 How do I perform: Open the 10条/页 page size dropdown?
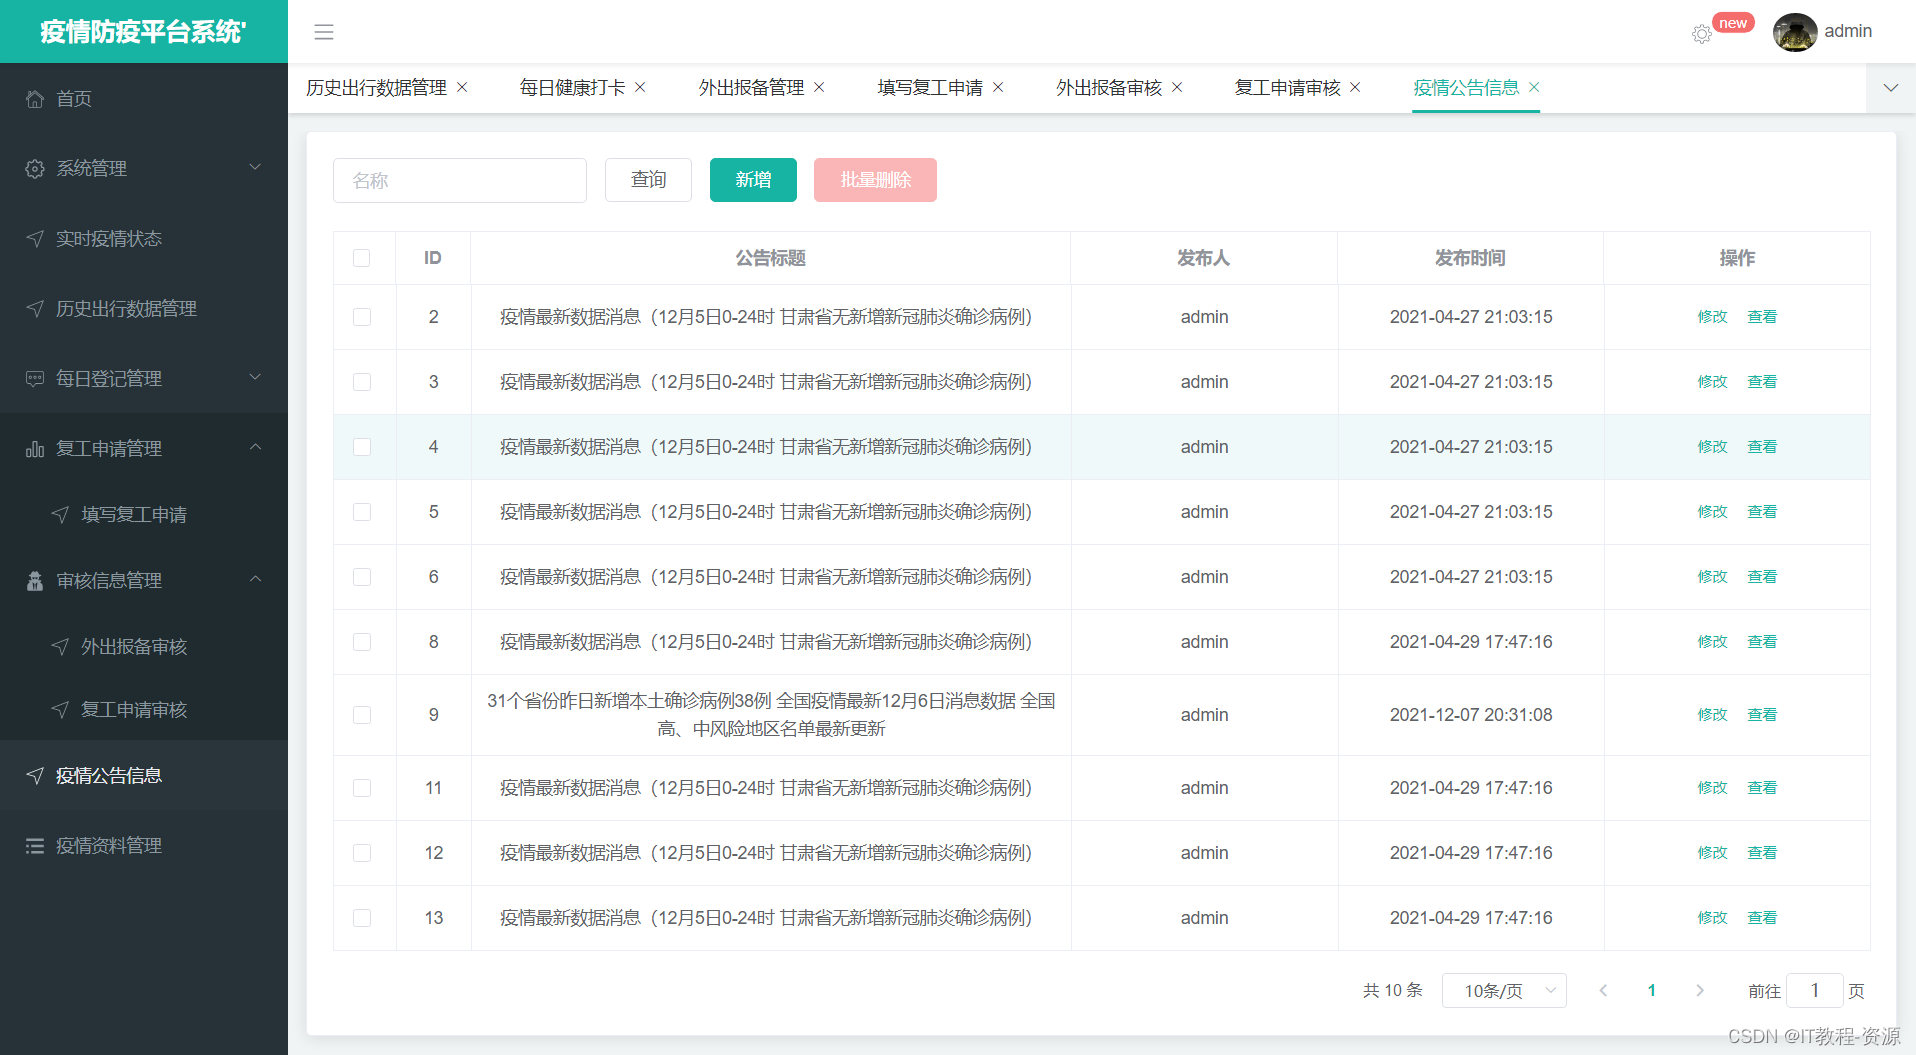(1504, 990)
